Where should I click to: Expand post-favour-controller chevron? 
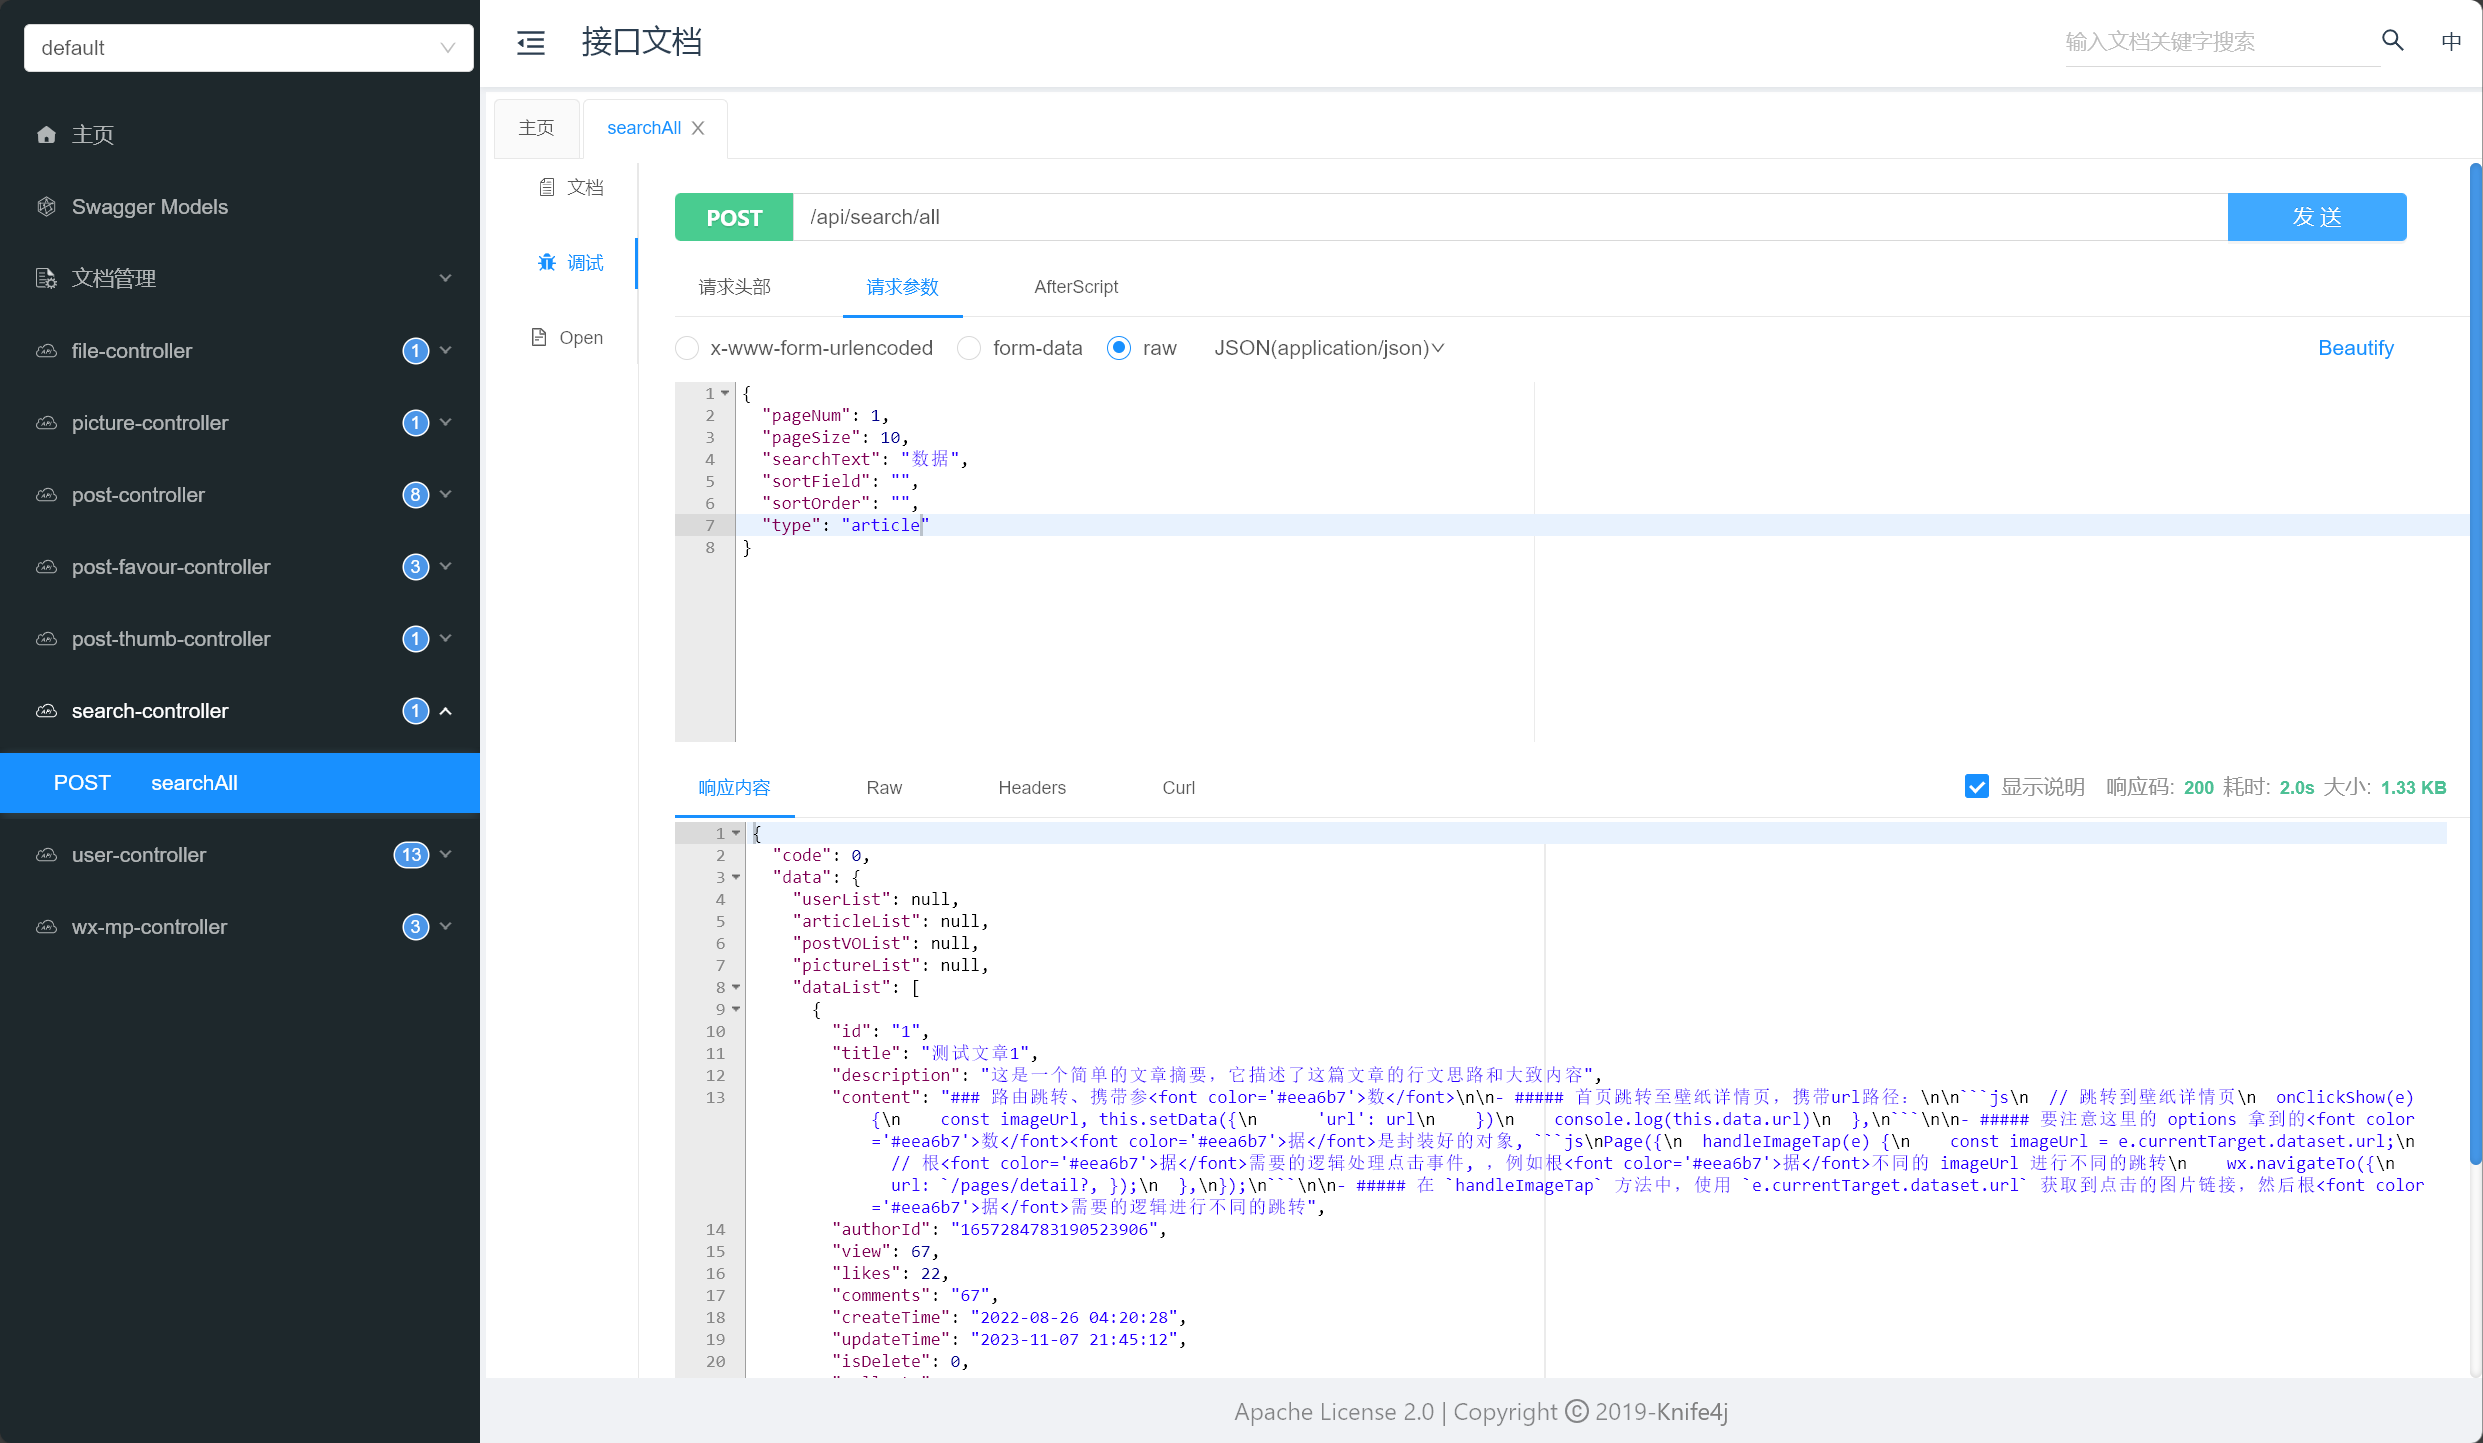[446, 566]
